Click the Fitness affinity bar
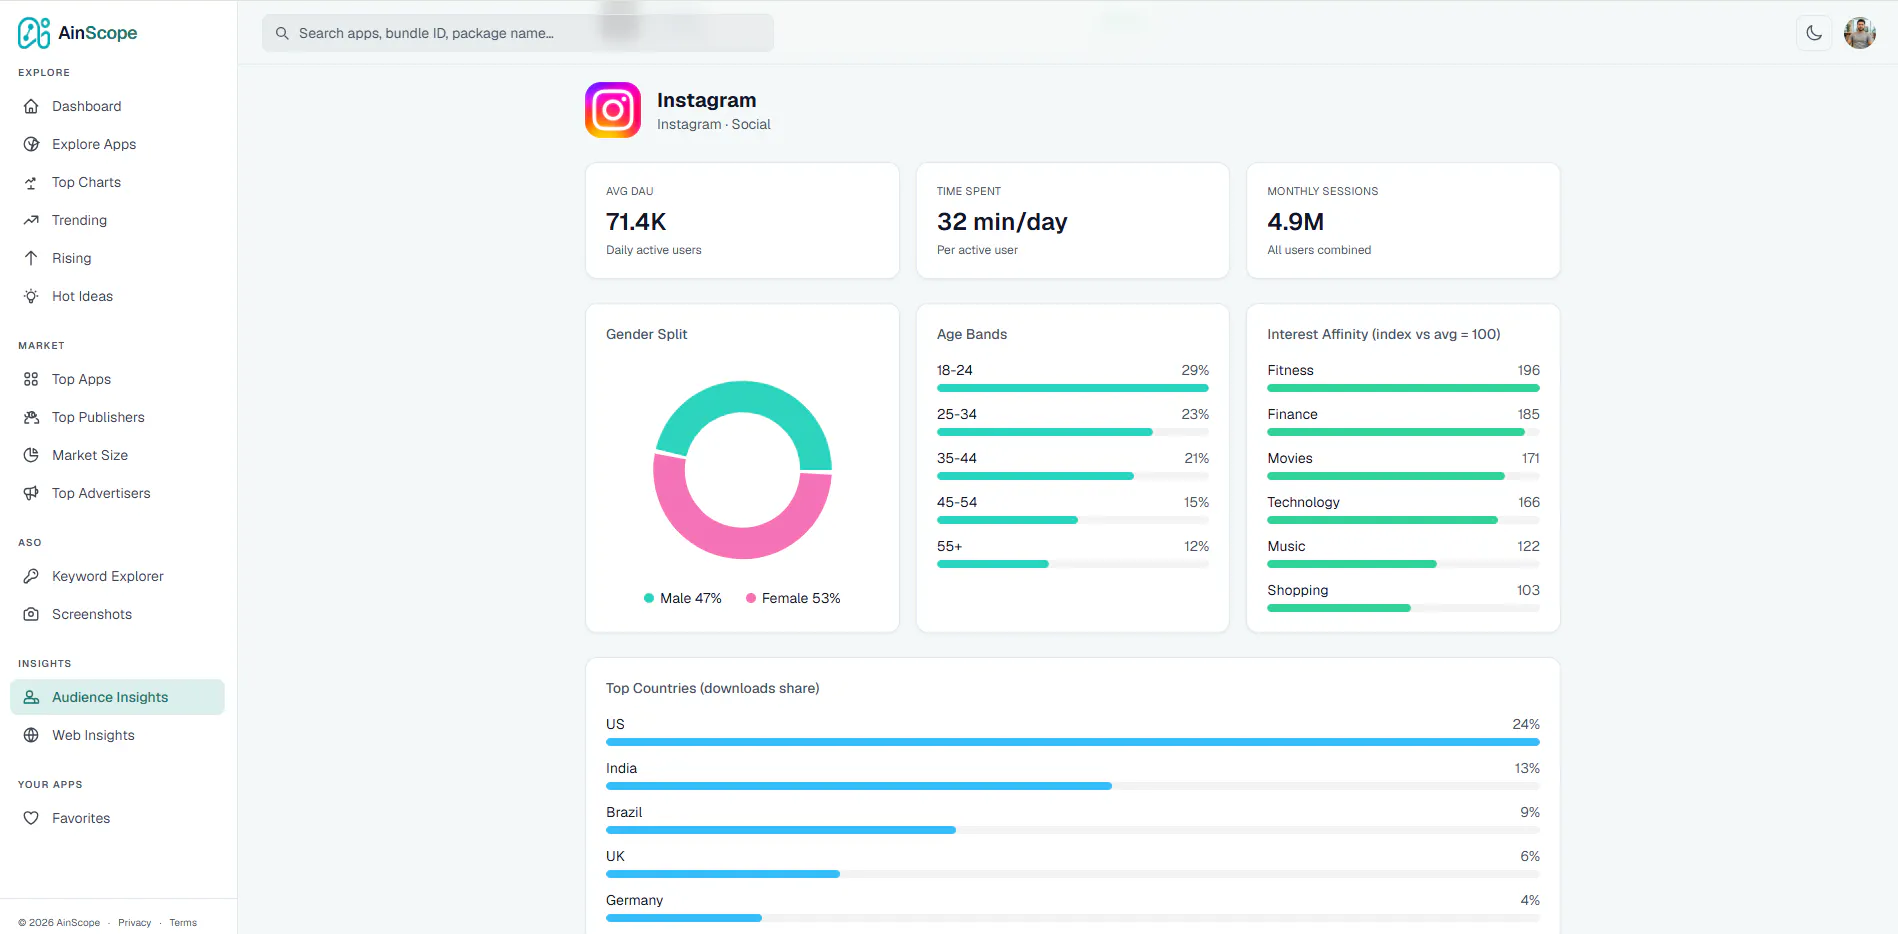 [x=1403, y=388]
